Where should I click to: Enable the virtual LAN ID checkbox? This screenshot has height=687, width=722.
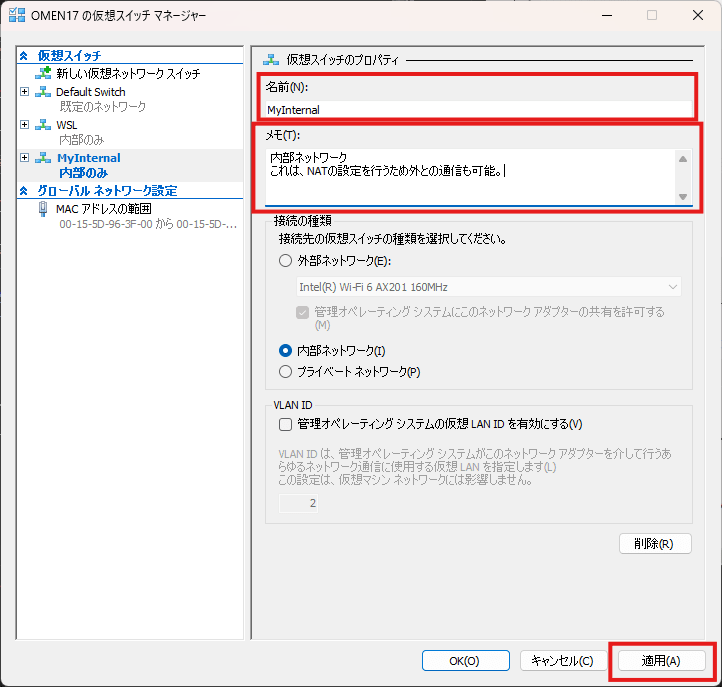coord(285,424)
